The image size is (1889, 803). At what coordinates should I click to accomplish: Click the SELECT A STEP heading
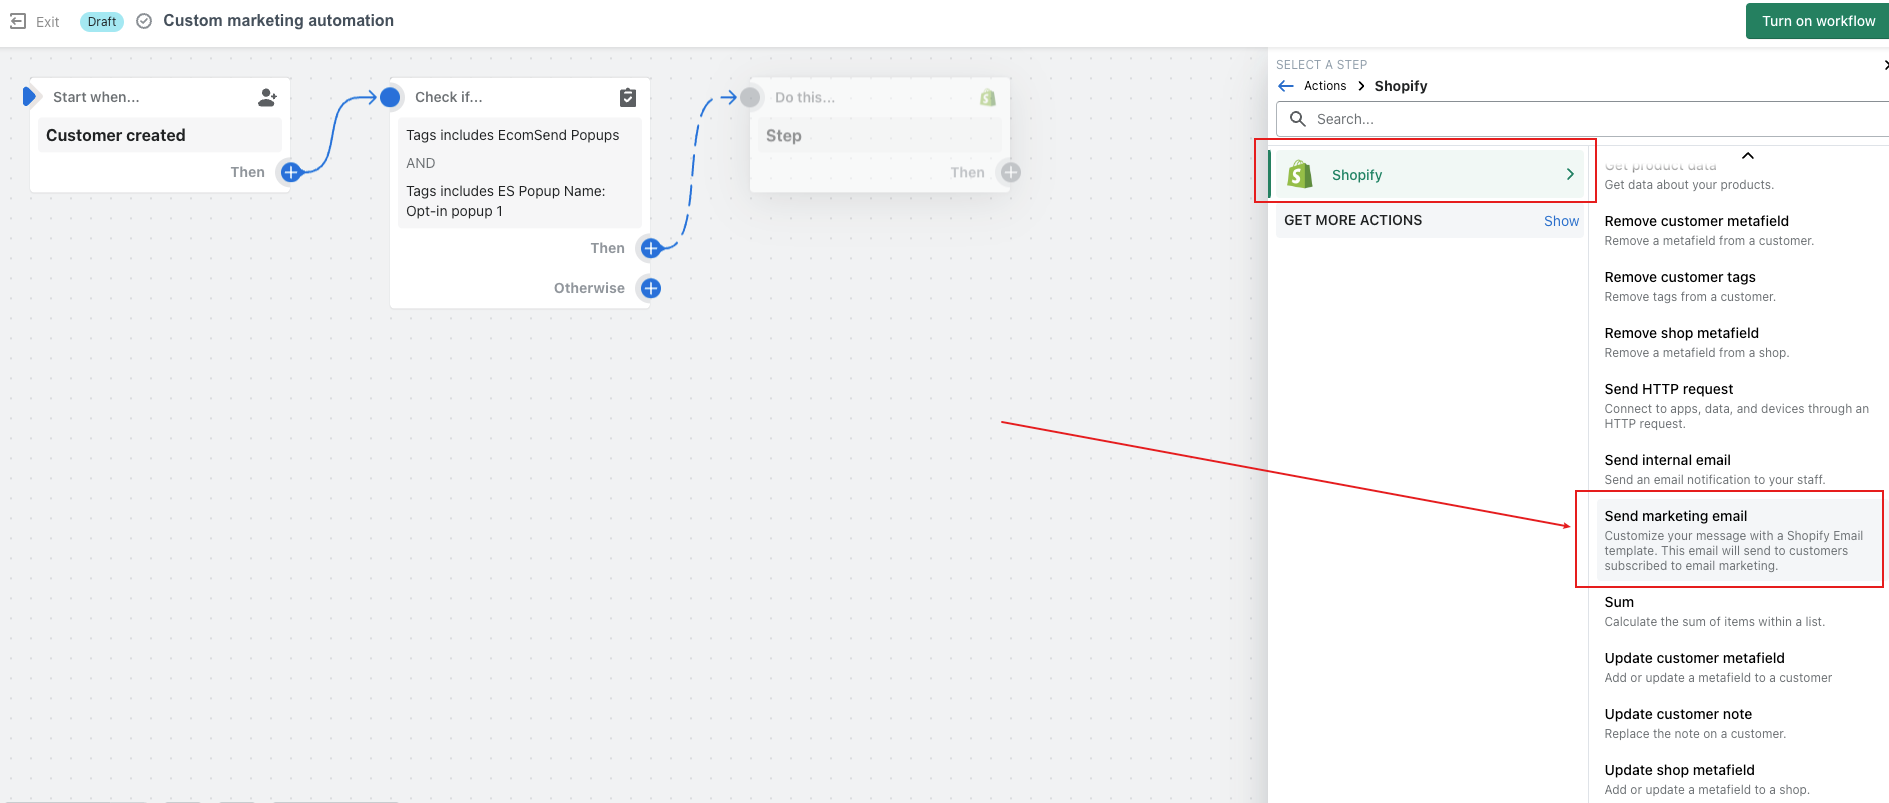(1321, 64)
